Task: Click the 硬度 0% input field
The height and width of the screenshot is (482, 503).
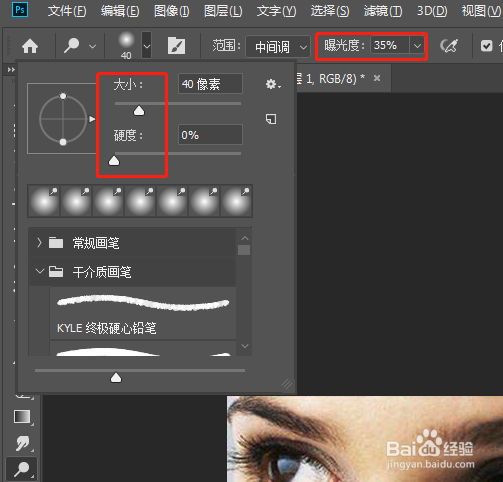Action: pyautogui.click(x=210, y=135)
